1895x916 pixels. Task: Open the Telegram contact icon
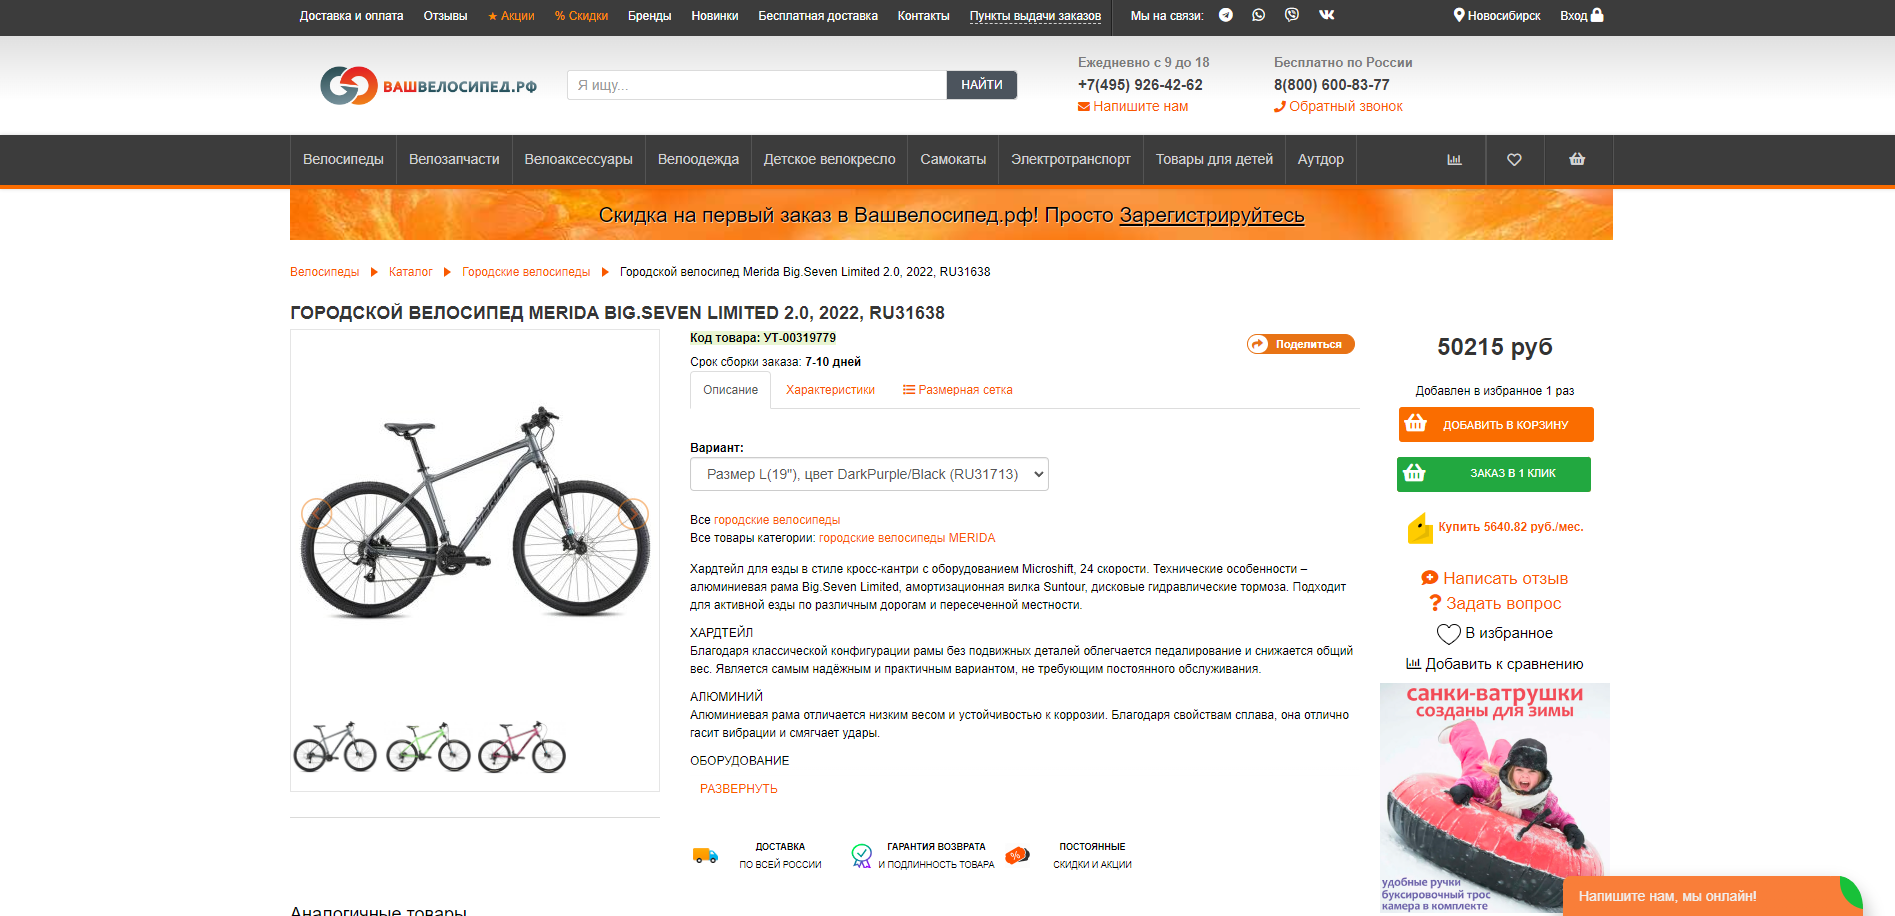coord(1225,15)
